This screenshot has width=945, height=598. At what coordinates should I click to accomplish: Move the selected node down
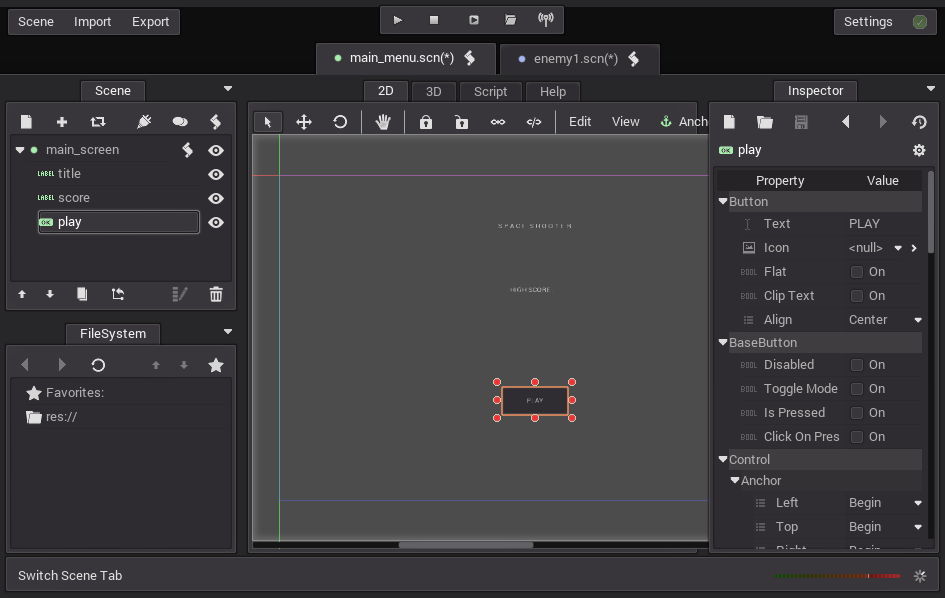(x=50, y=294)
